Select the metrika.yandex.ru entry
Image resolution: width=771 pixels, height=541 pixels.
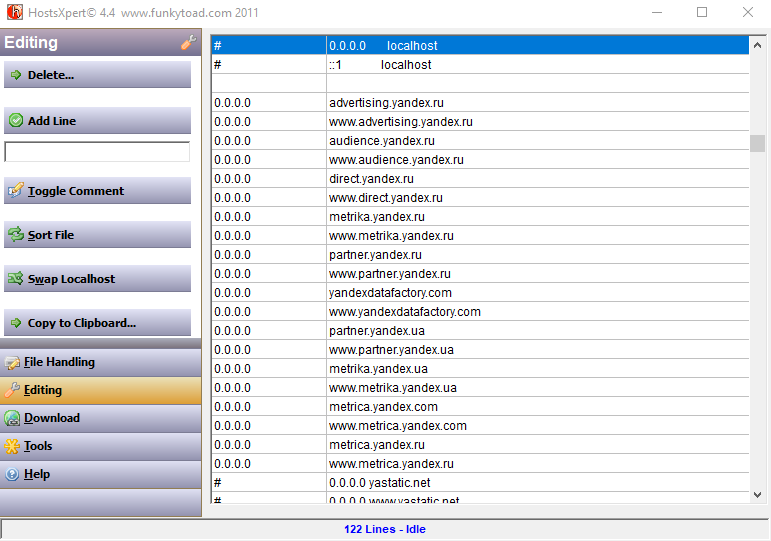(480, 217)
